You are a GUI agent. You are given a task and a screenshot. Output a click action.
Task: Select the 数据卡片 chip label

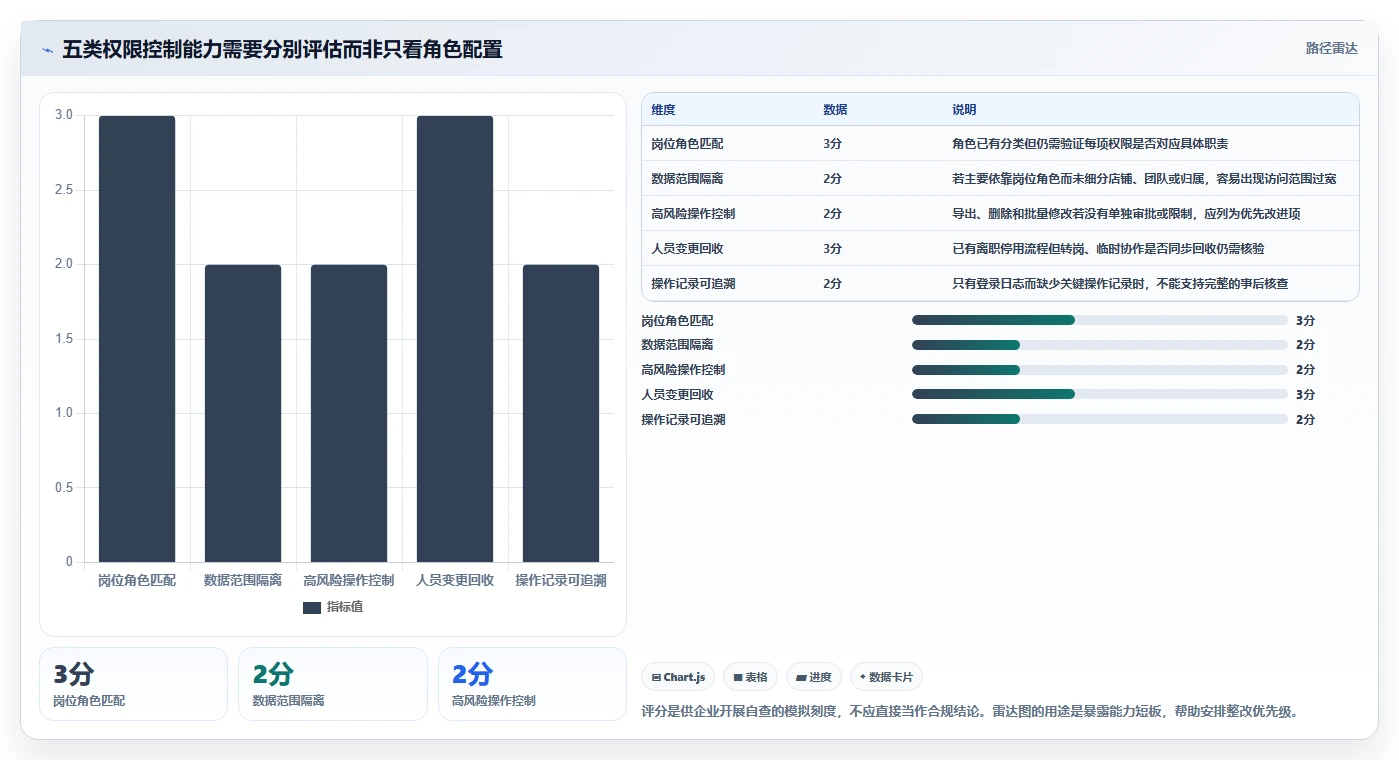[891, 677]
